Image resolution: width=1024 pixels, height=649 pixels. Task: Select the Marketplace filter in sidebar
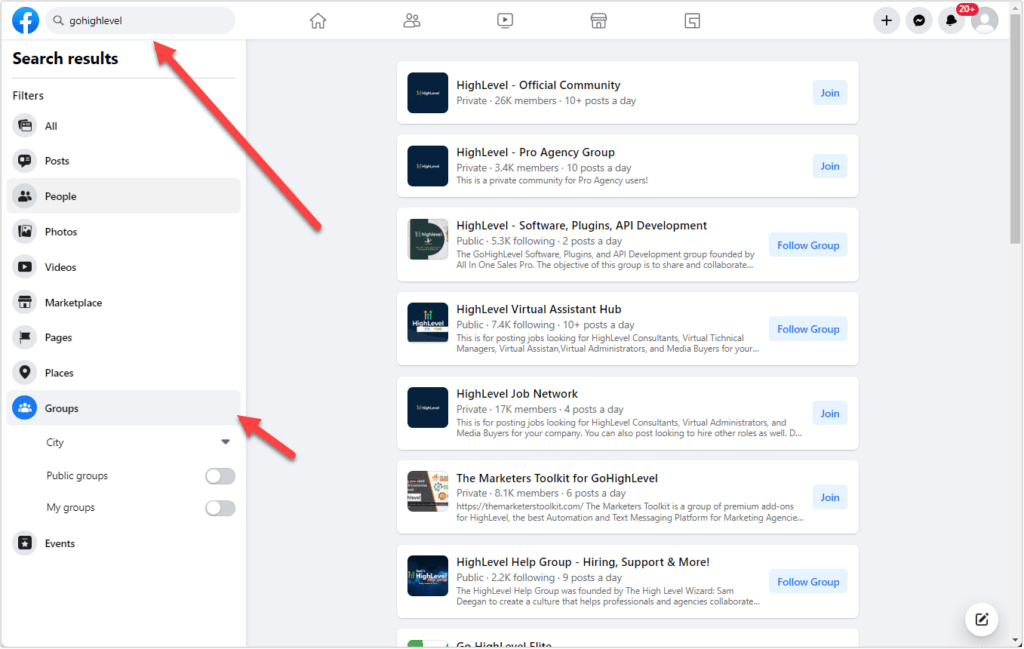(x=123, y=302)
